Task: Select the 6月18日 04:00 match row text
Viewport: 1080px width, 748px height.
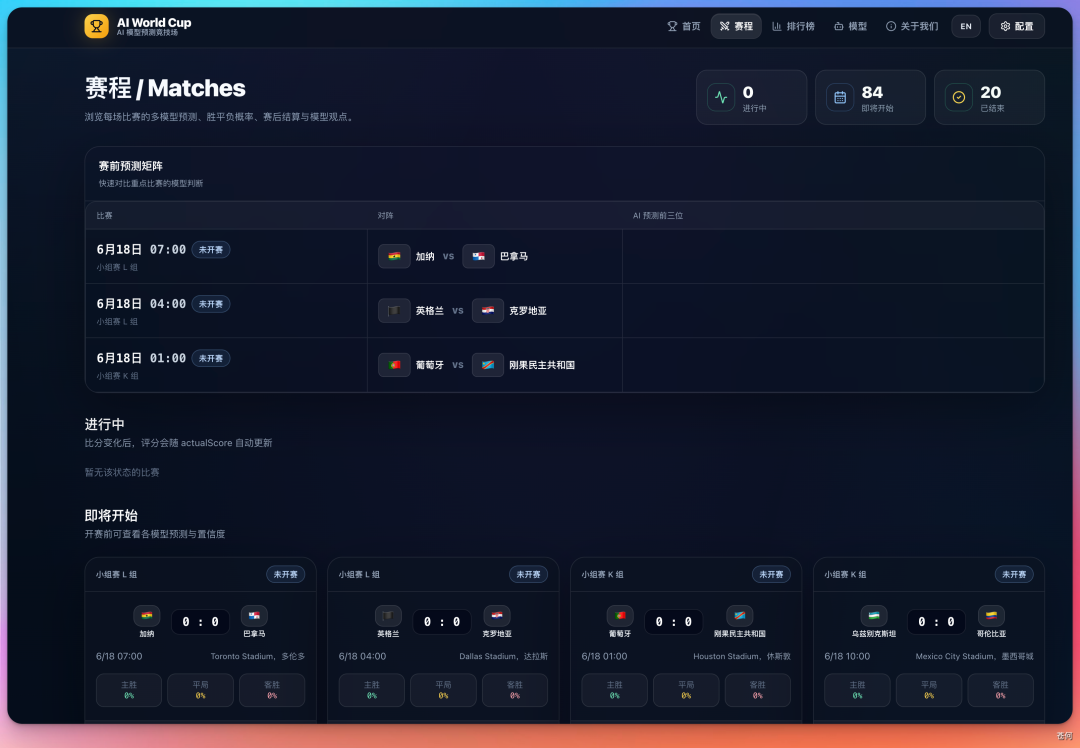Action: (141, 304)
